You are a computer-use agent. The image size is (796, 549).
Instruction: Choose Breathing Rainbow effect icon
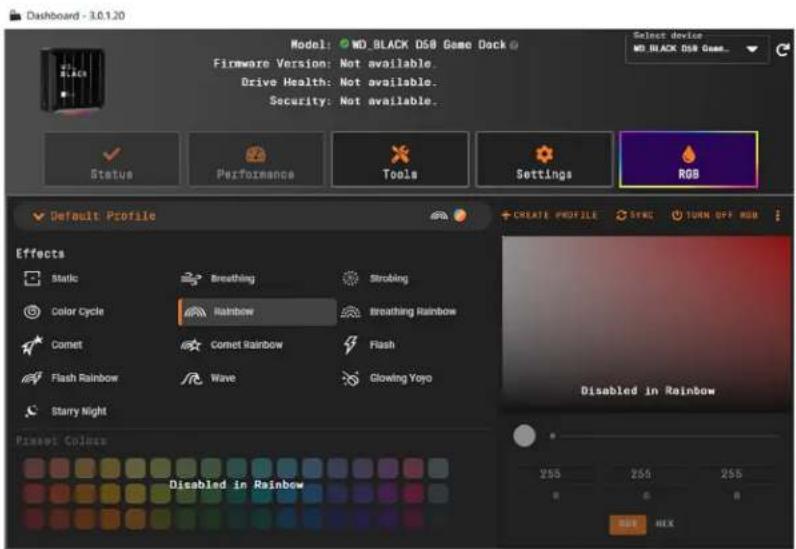coord(351,311)
